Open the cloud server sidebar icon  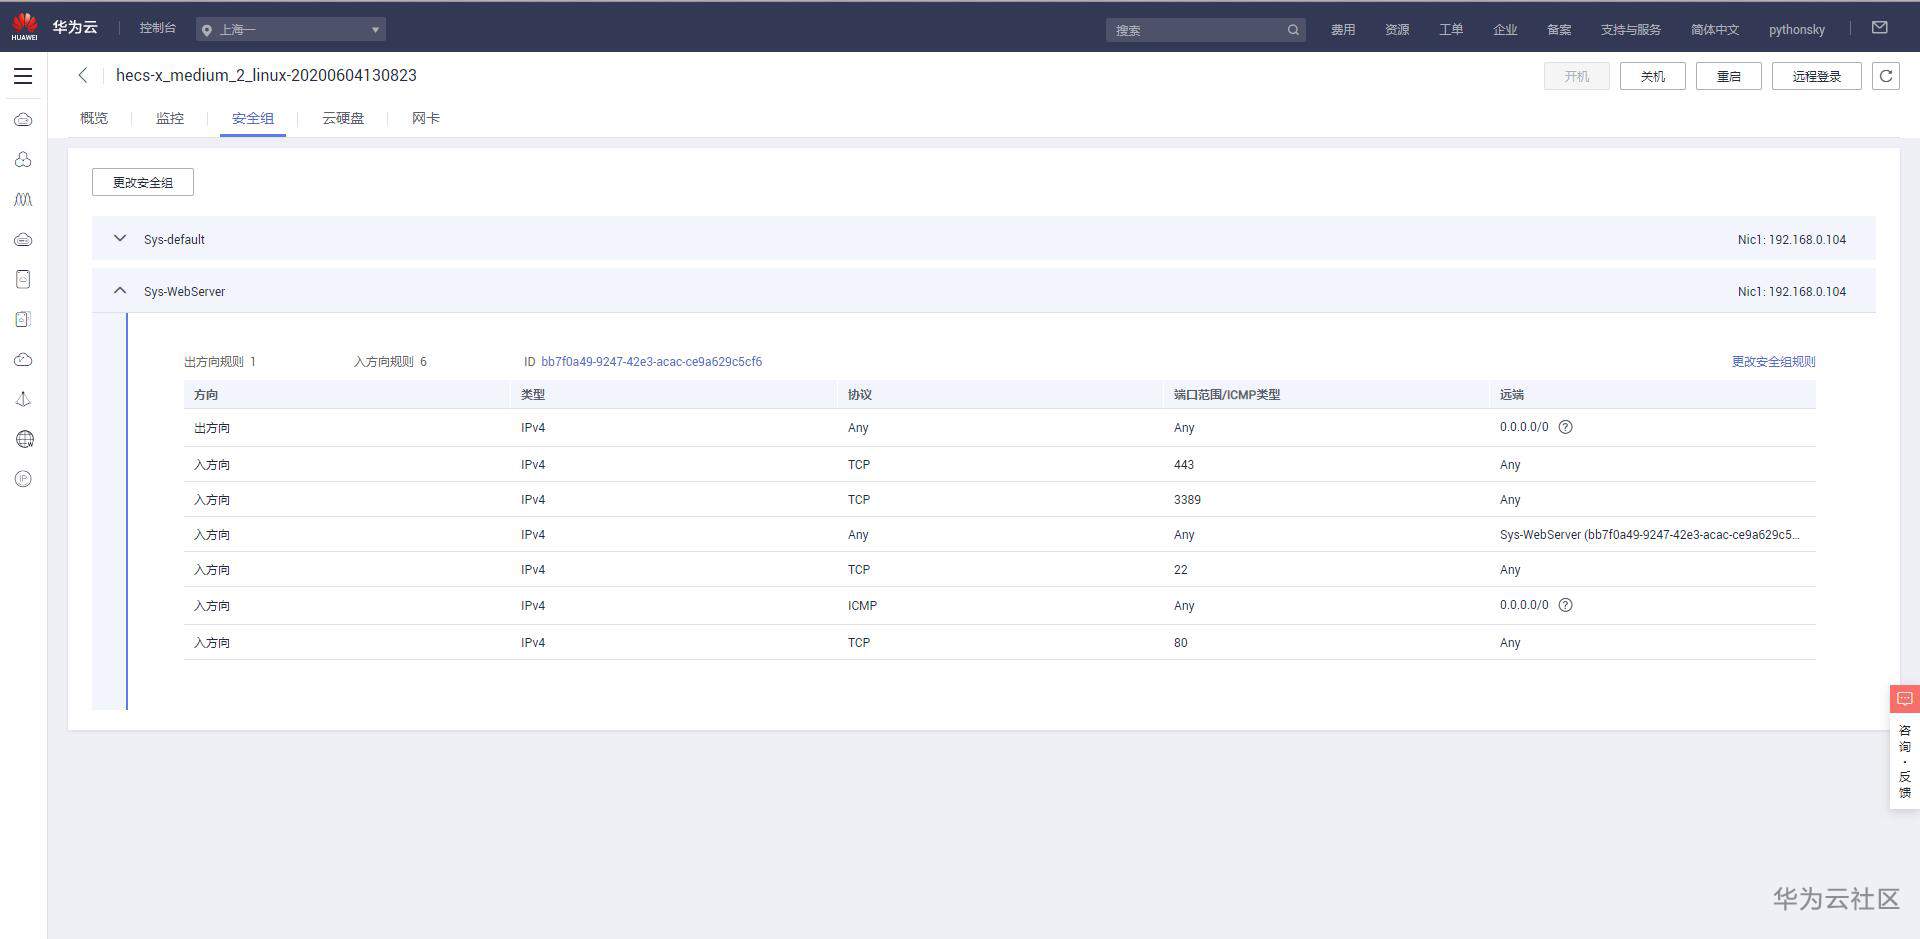[23, 120]
